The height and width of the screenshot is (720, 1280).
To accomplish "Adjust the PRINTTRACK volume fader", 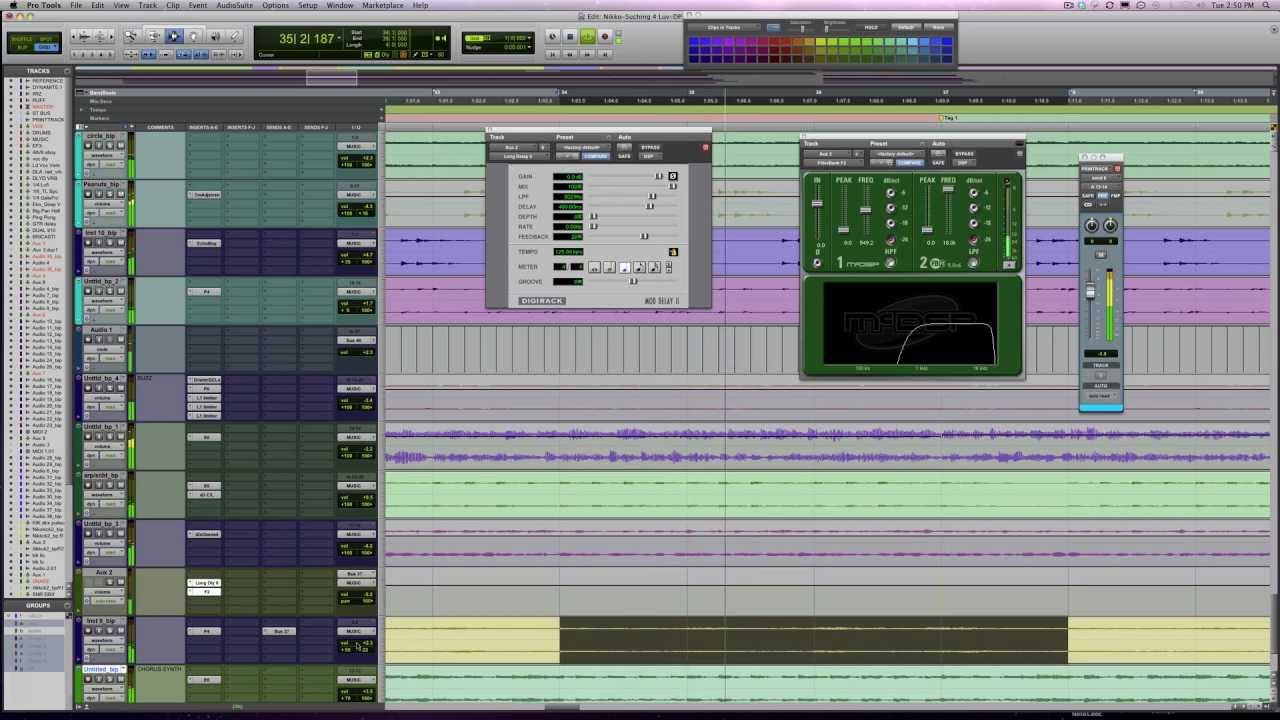I will click(1091, 291).
